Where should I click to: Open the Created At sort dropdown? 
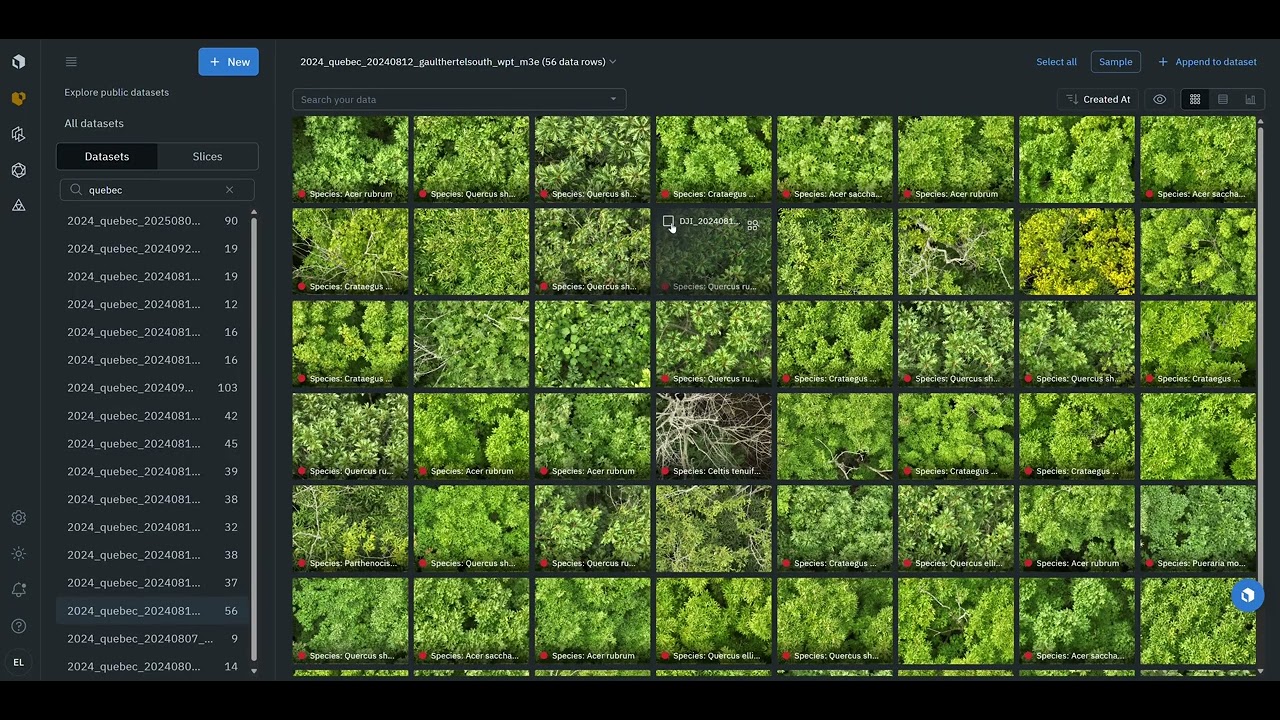point(1098,99)
